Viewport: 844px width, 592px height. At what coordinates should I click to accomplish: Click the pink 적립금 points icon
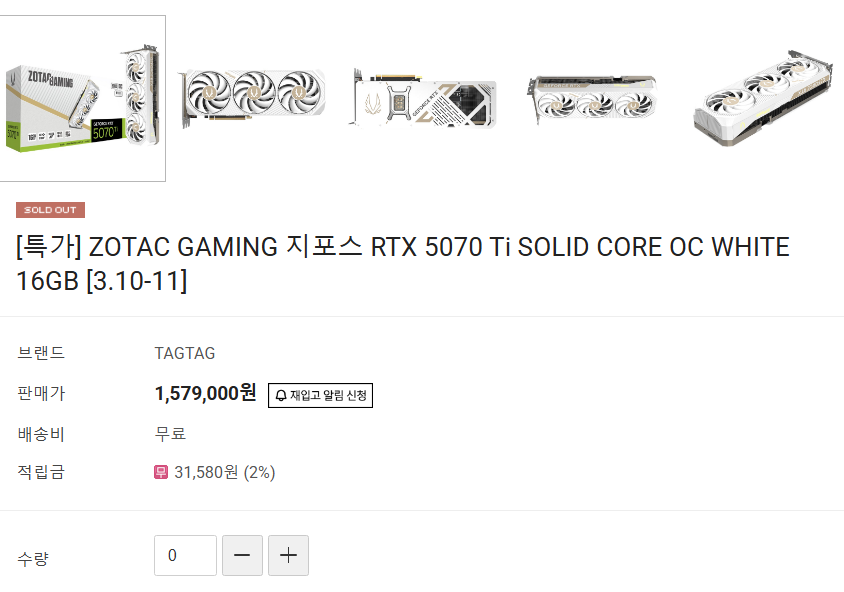click(161, 473)
